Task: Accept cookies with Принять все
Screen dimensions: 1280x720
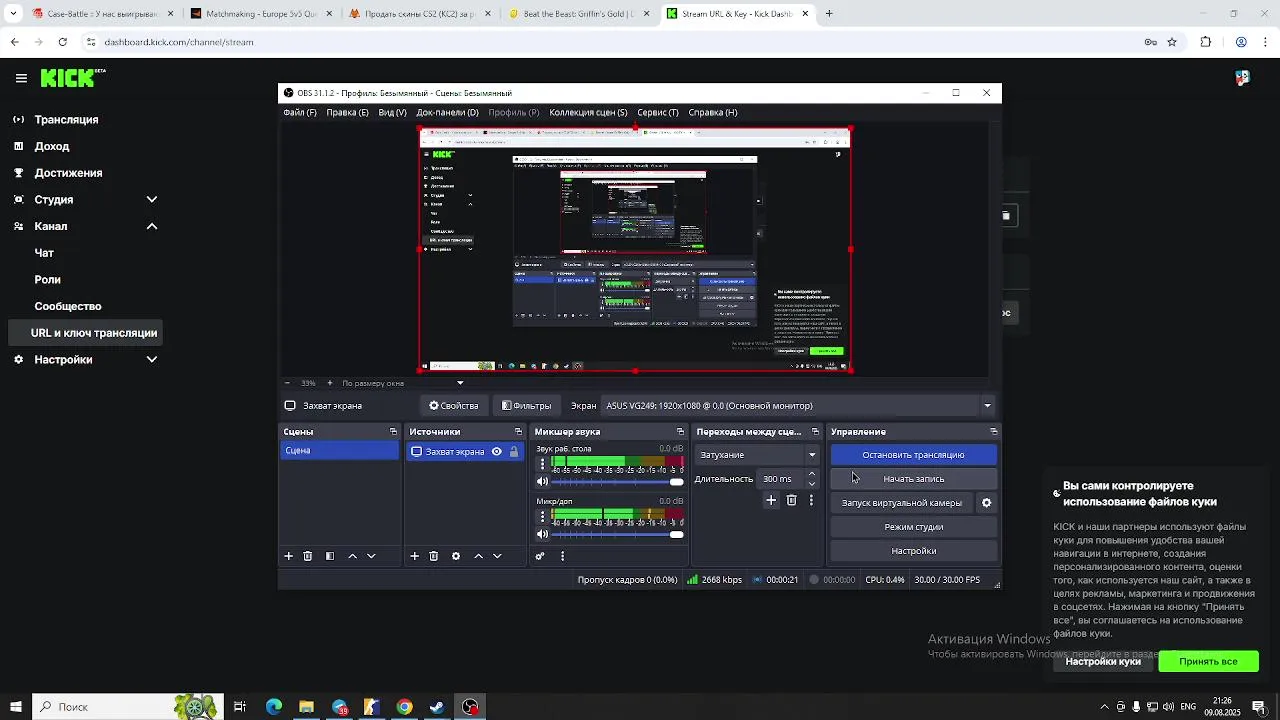Action: [1208, 661]
